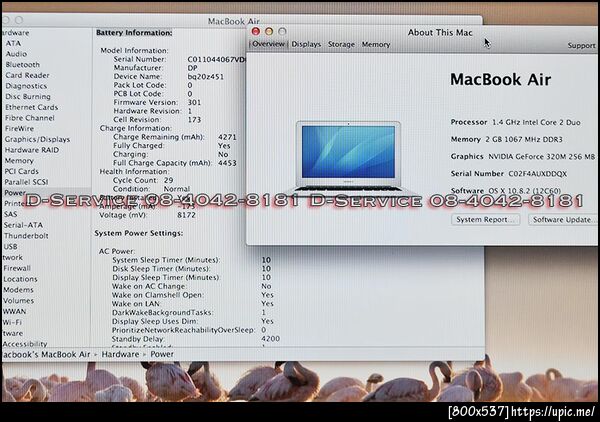
Task: Click the Charge Remaining value 4271
Action: point(227,137)
